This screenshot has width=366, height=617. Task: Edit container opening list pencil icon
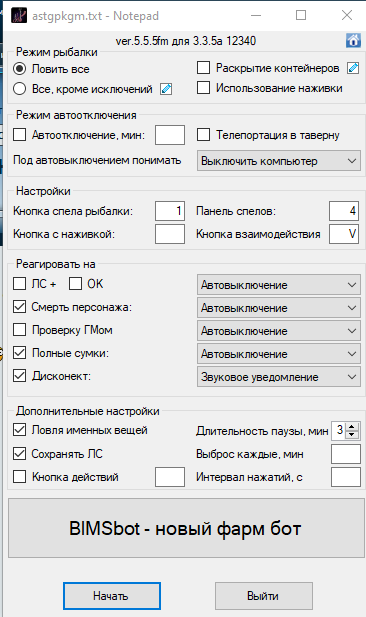click(x=353, y=68)
